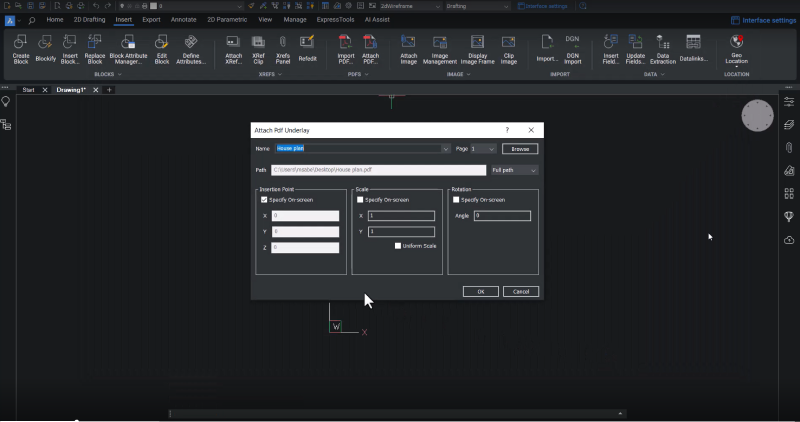
Task: Add a new drawing tab
Action: [x=109, y=90]
